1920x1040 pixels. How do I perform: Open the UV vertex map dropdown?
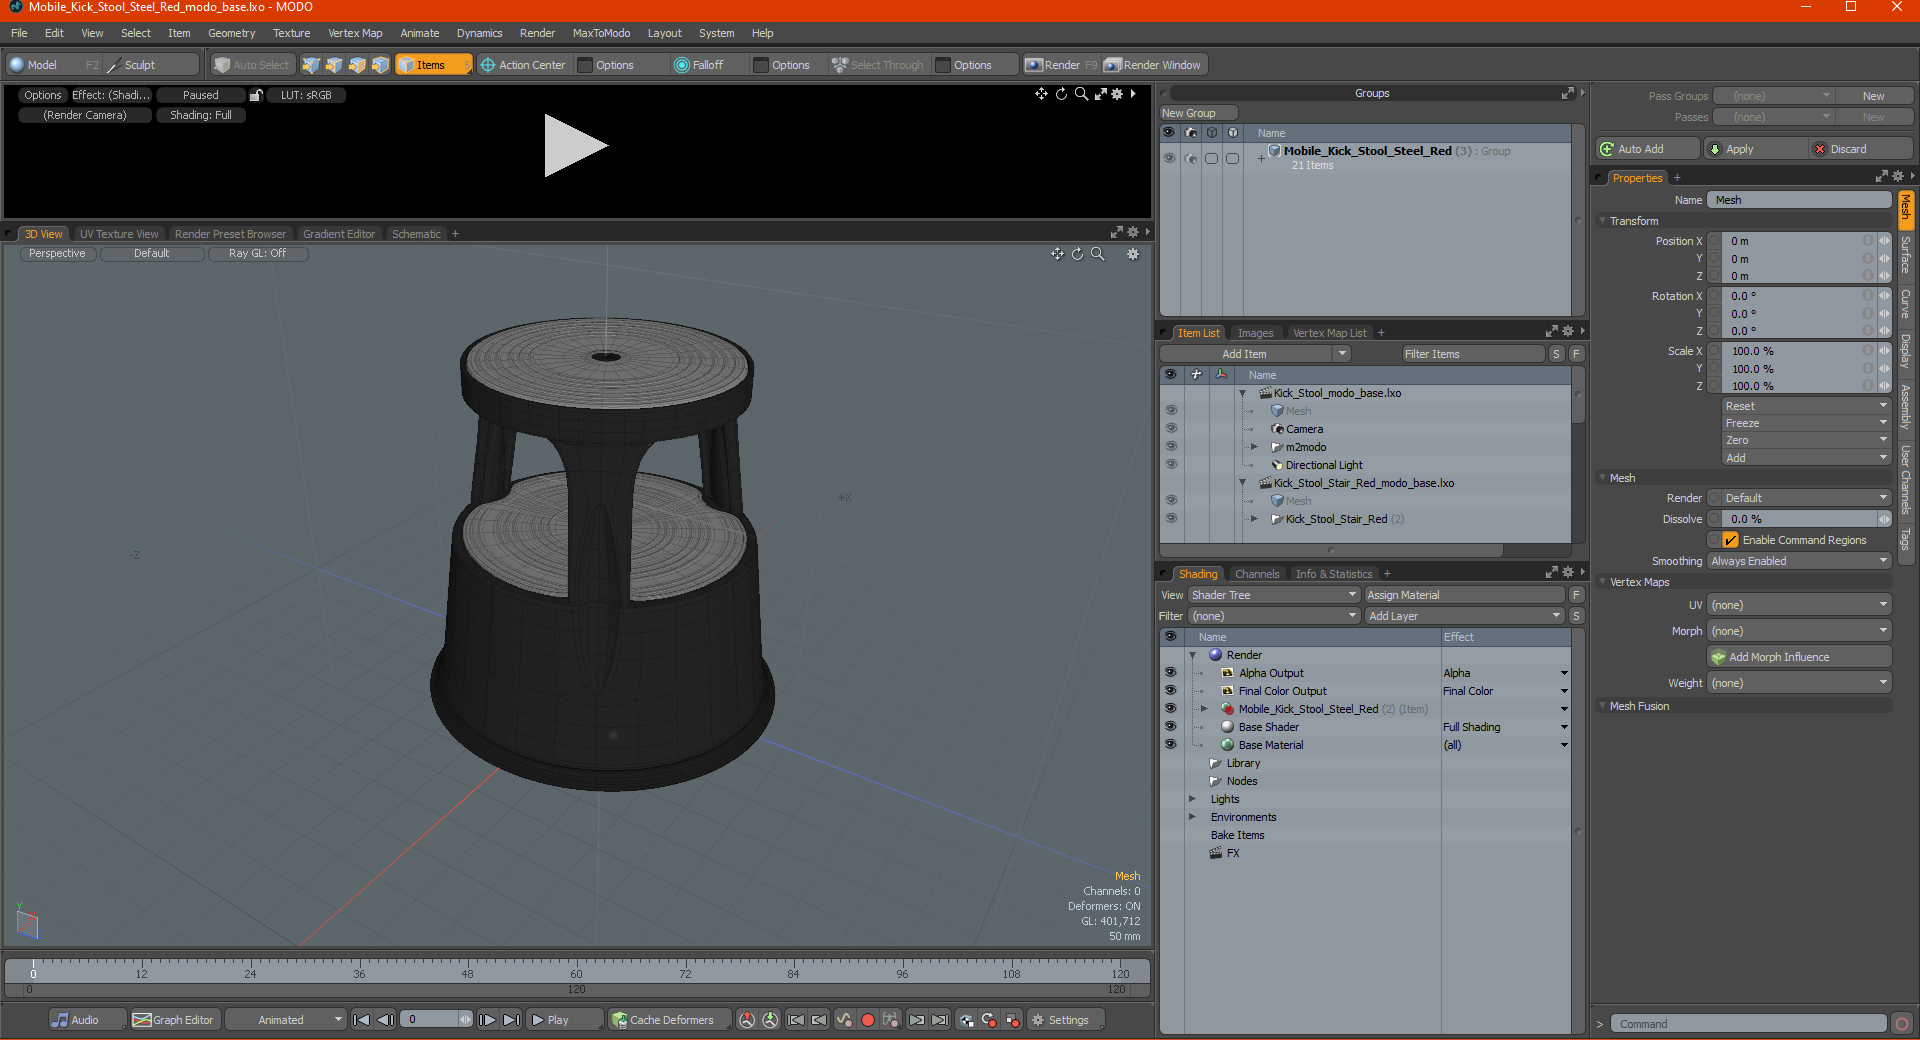coord(1799,605)
